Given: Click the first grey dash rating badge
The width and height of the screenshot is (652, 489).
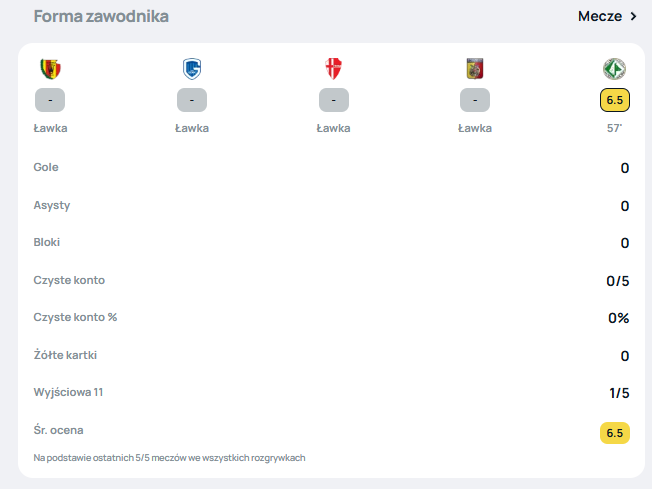Looking at the screenshot, I should pyautogui.click(x=50, y=100).
